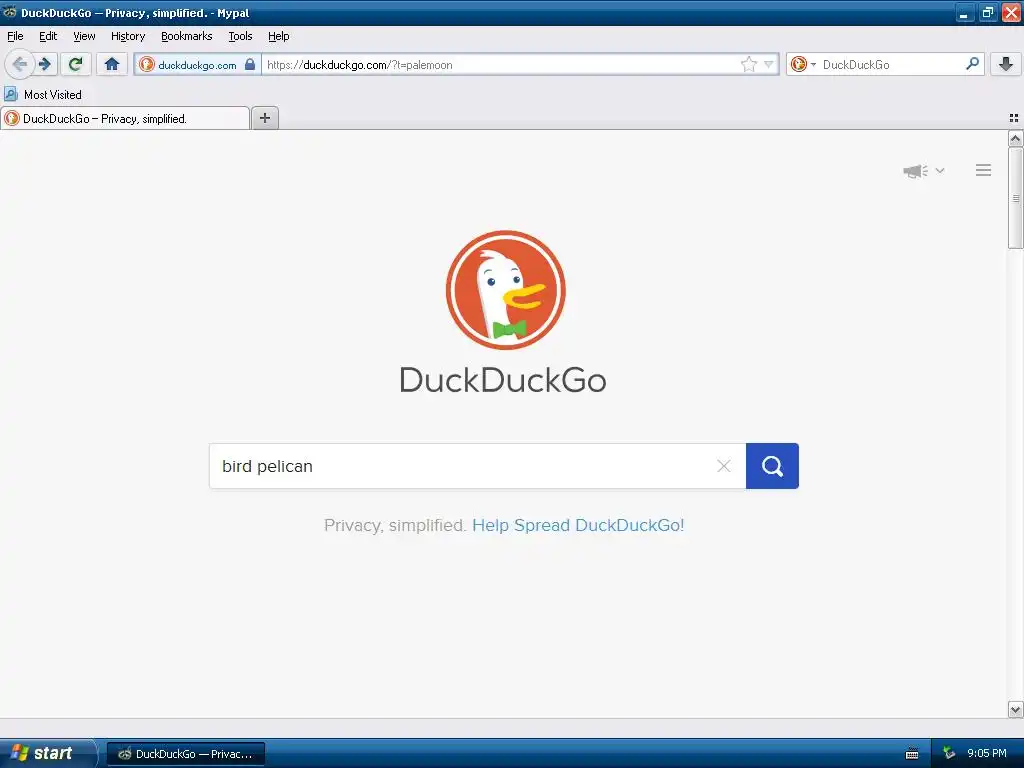The width and height of the screenshot is (1024, 768).
Task: Clear the search query with the X
Action: click(724, 466)
